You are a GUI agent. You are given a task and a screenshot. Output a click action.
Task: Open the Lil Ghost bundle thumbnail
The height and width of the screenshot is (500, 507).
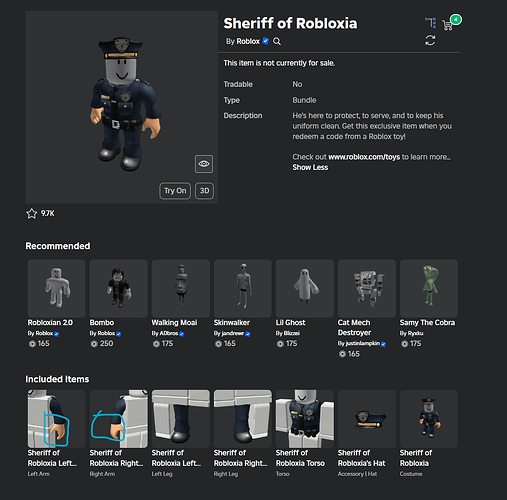pyautogui.click(x=305, y=288)
